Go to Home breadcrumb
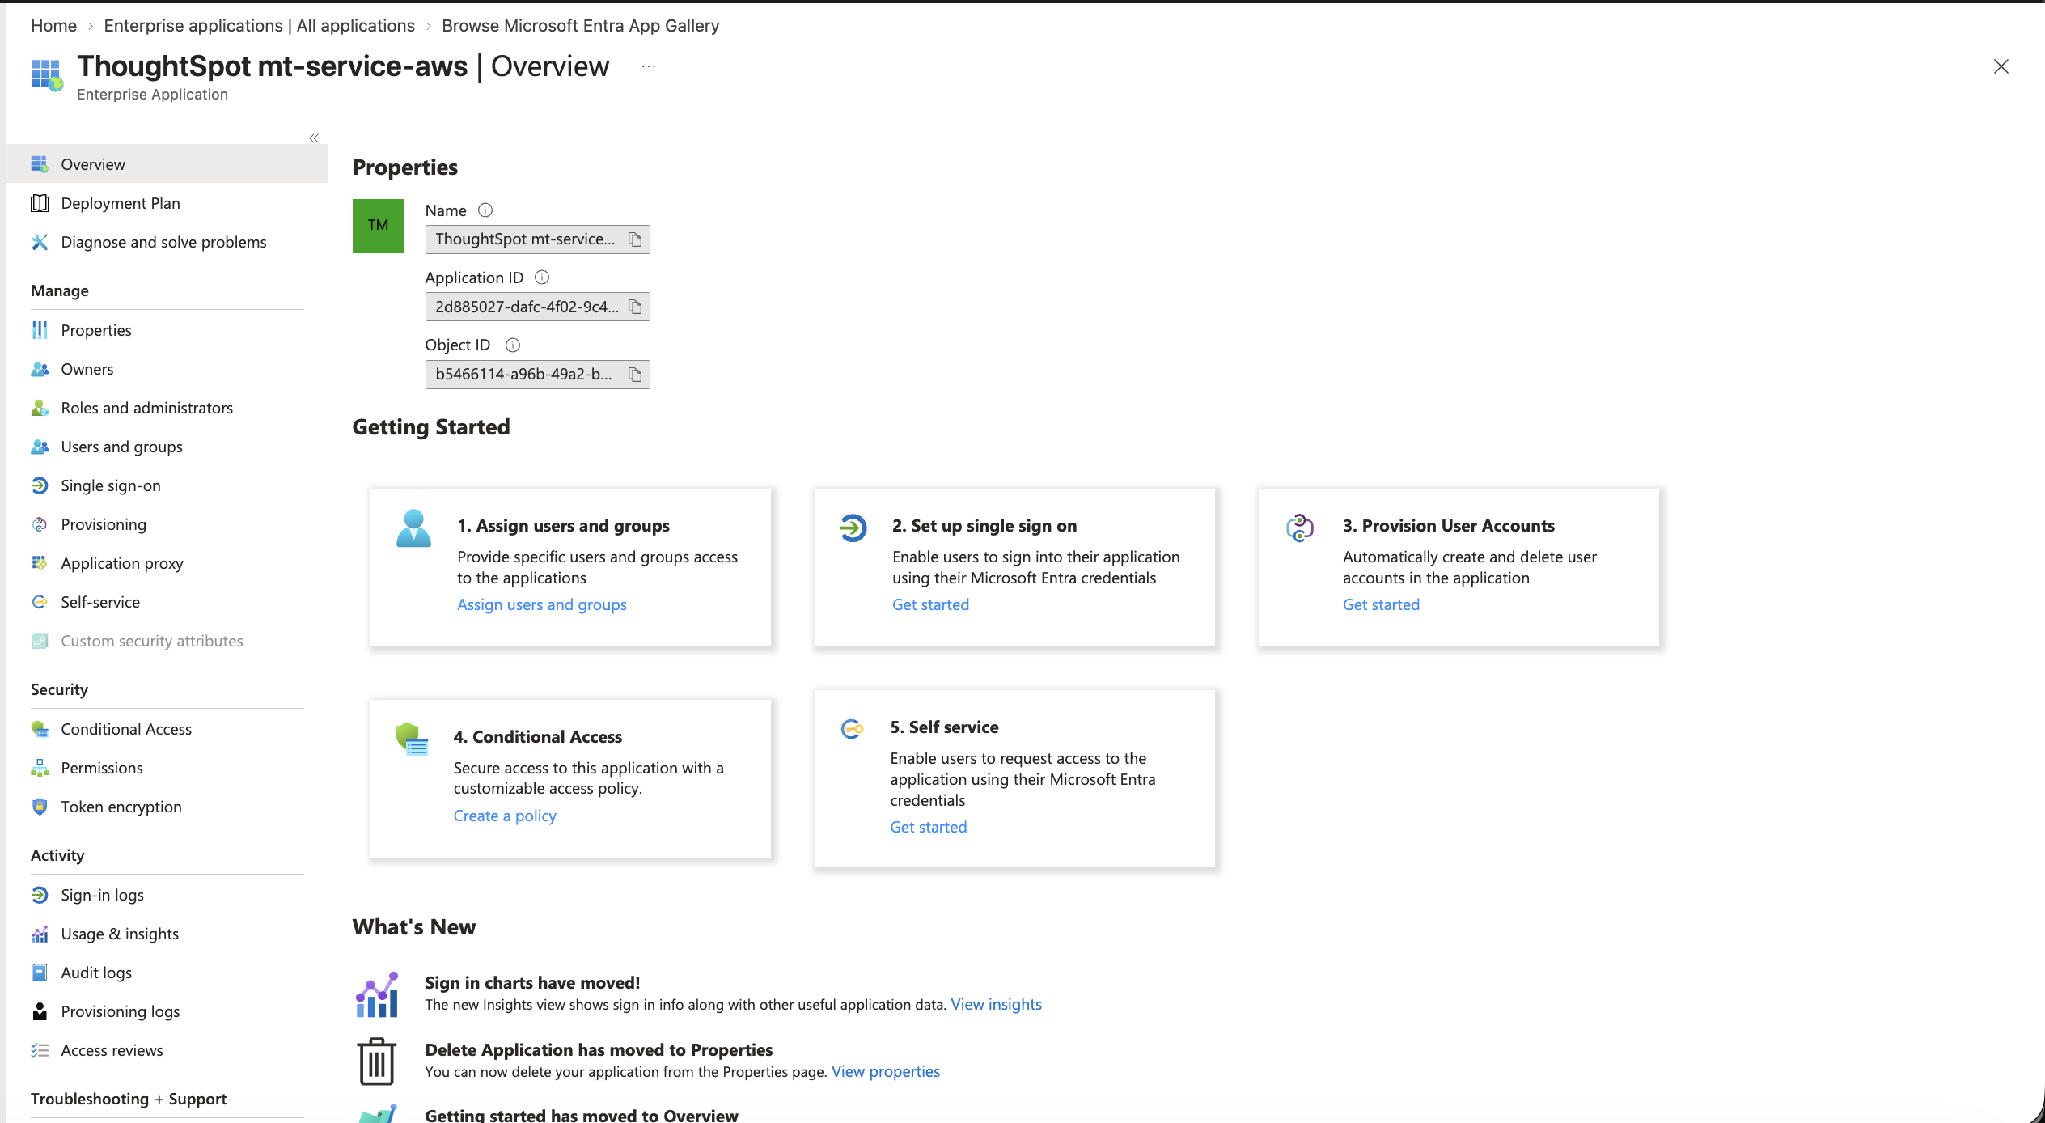The width and height of the screenshot is (2045, 1123). [x=54, y=26]
